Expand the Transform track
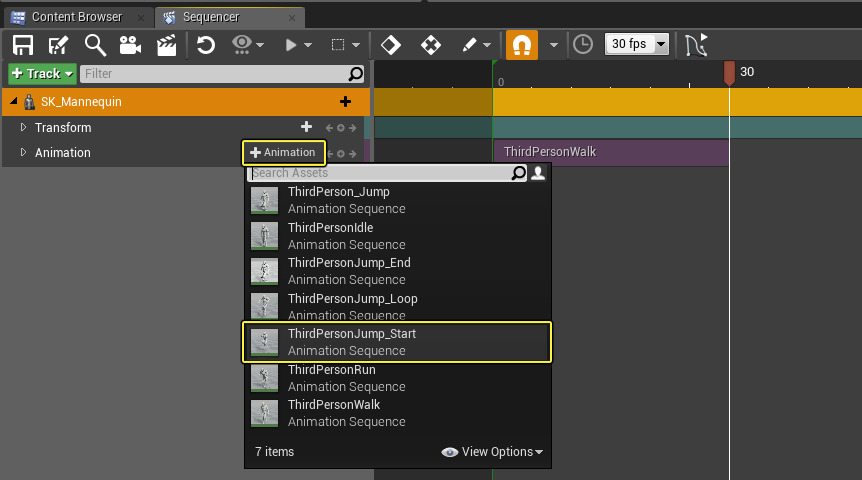This screenshot has width=862, height=480. coord(24,127)
